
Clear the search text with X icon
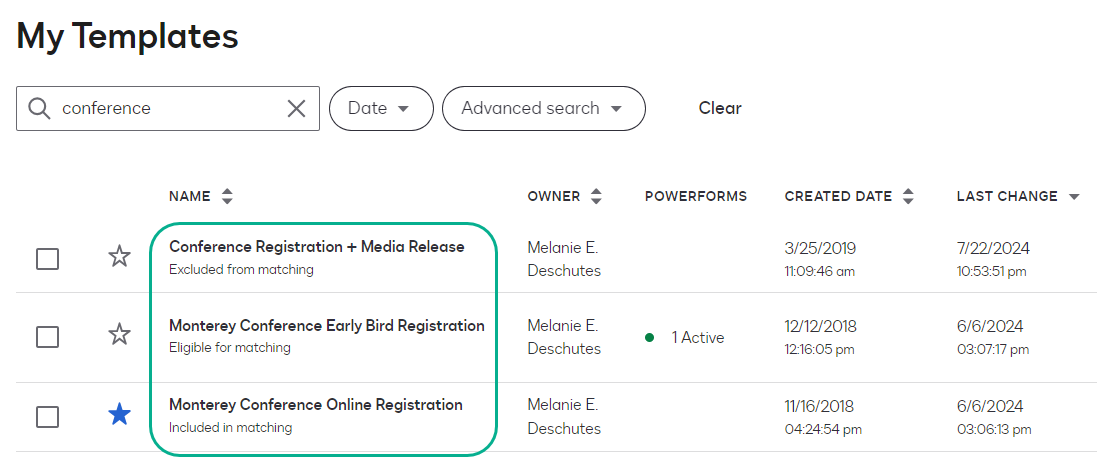point(297,108)
